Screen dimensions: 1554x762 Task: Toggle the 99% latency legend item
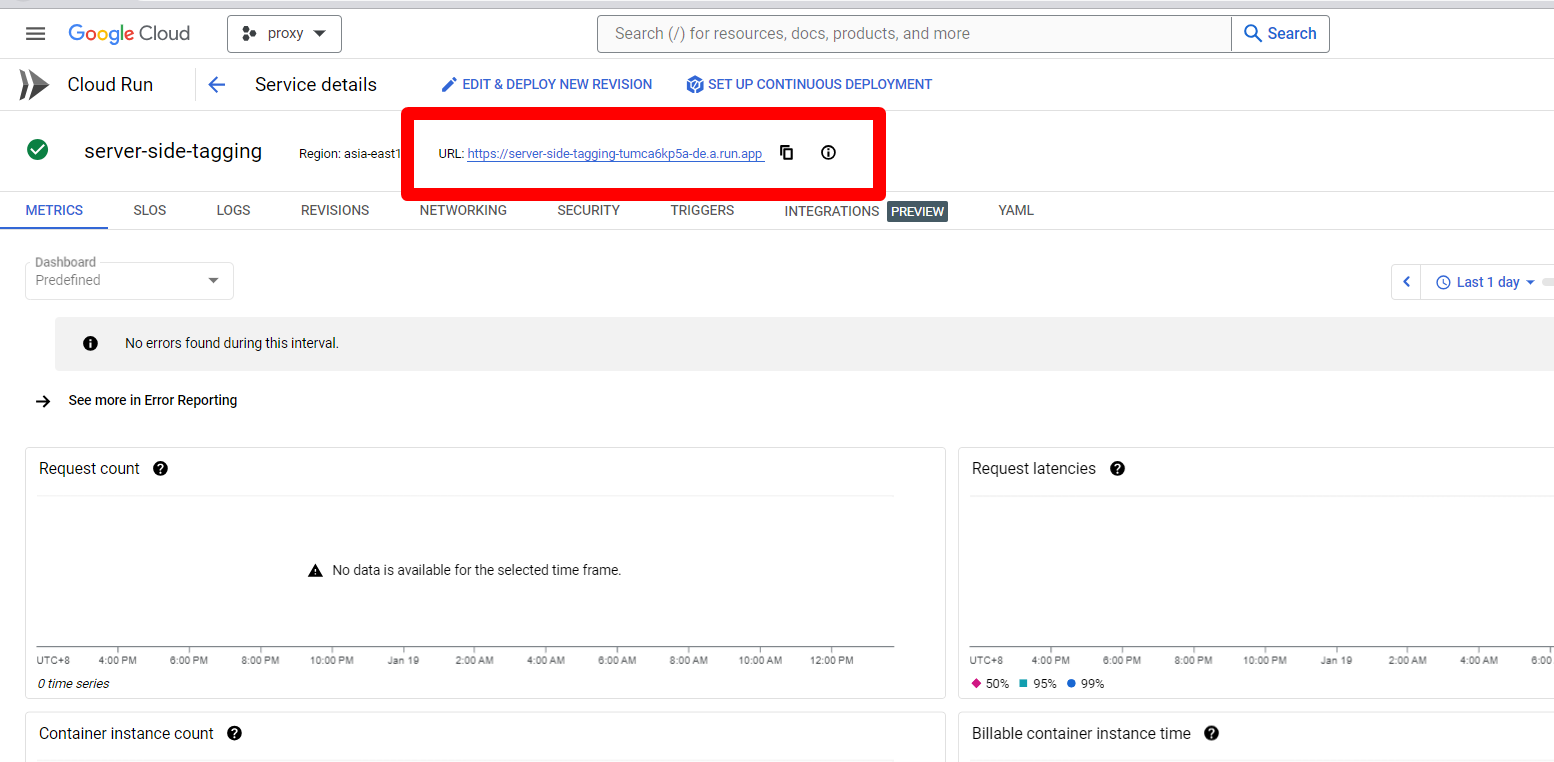point(1085,684)
